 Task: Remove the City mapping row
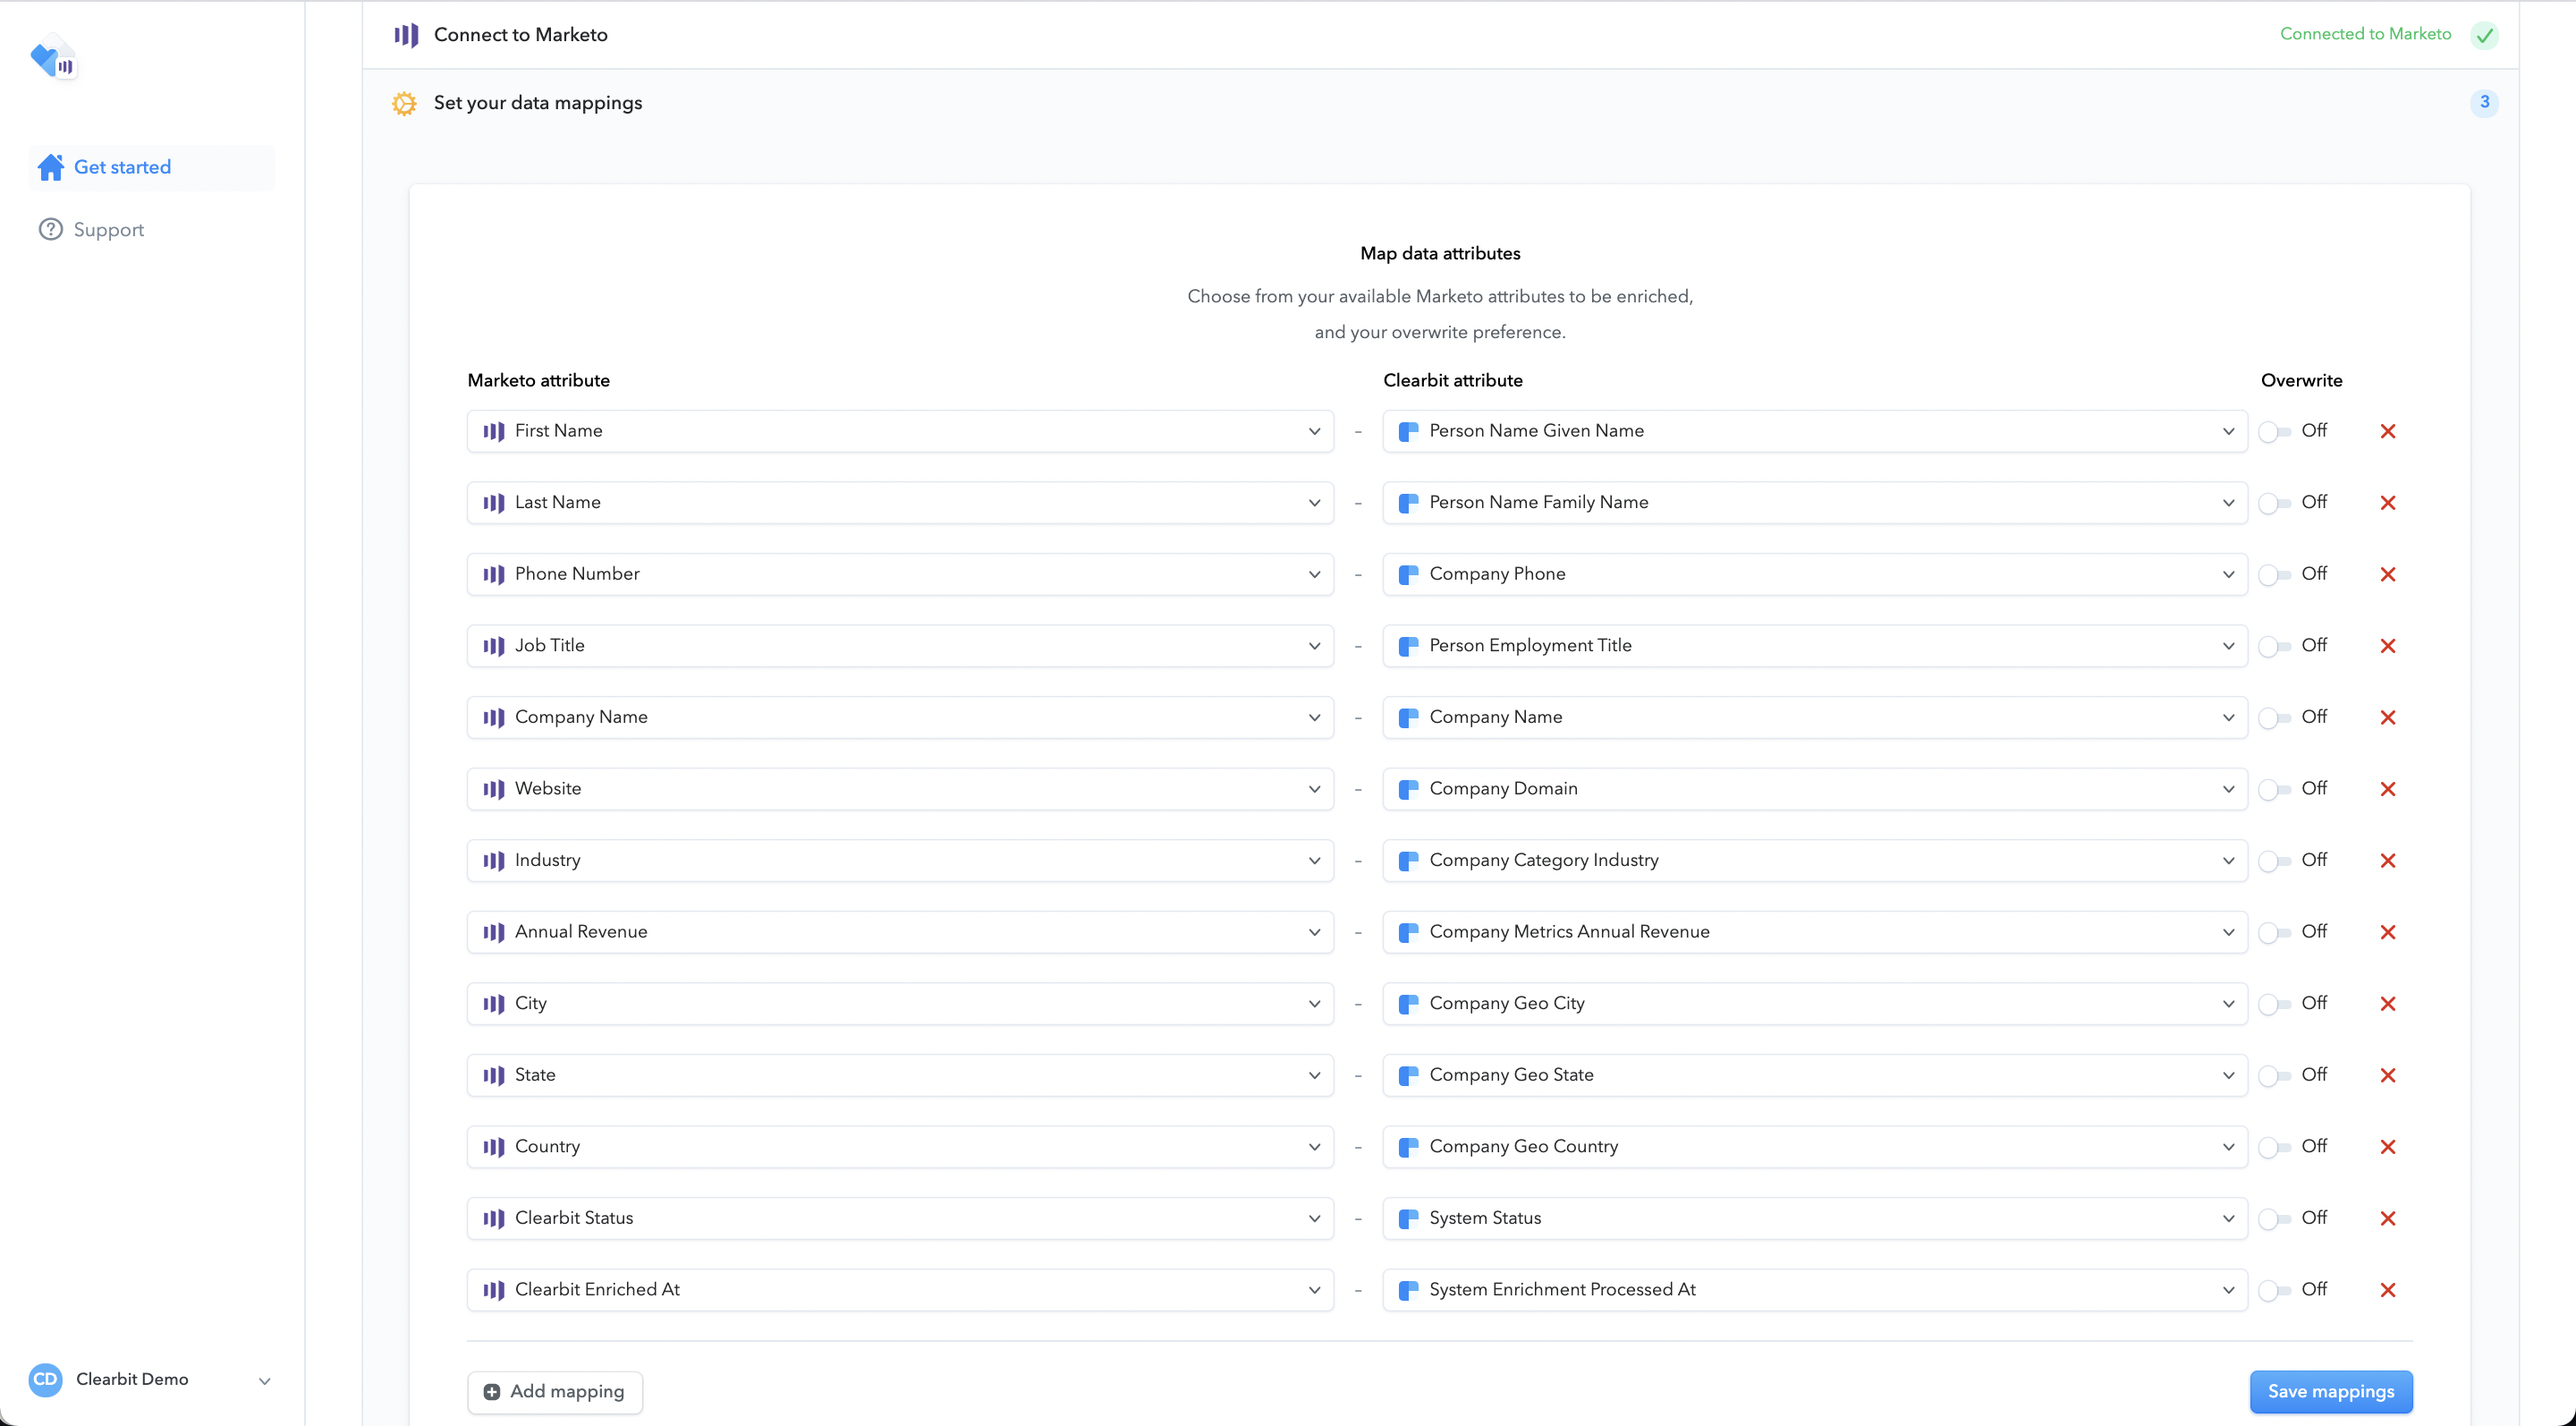[2388, 1003]
